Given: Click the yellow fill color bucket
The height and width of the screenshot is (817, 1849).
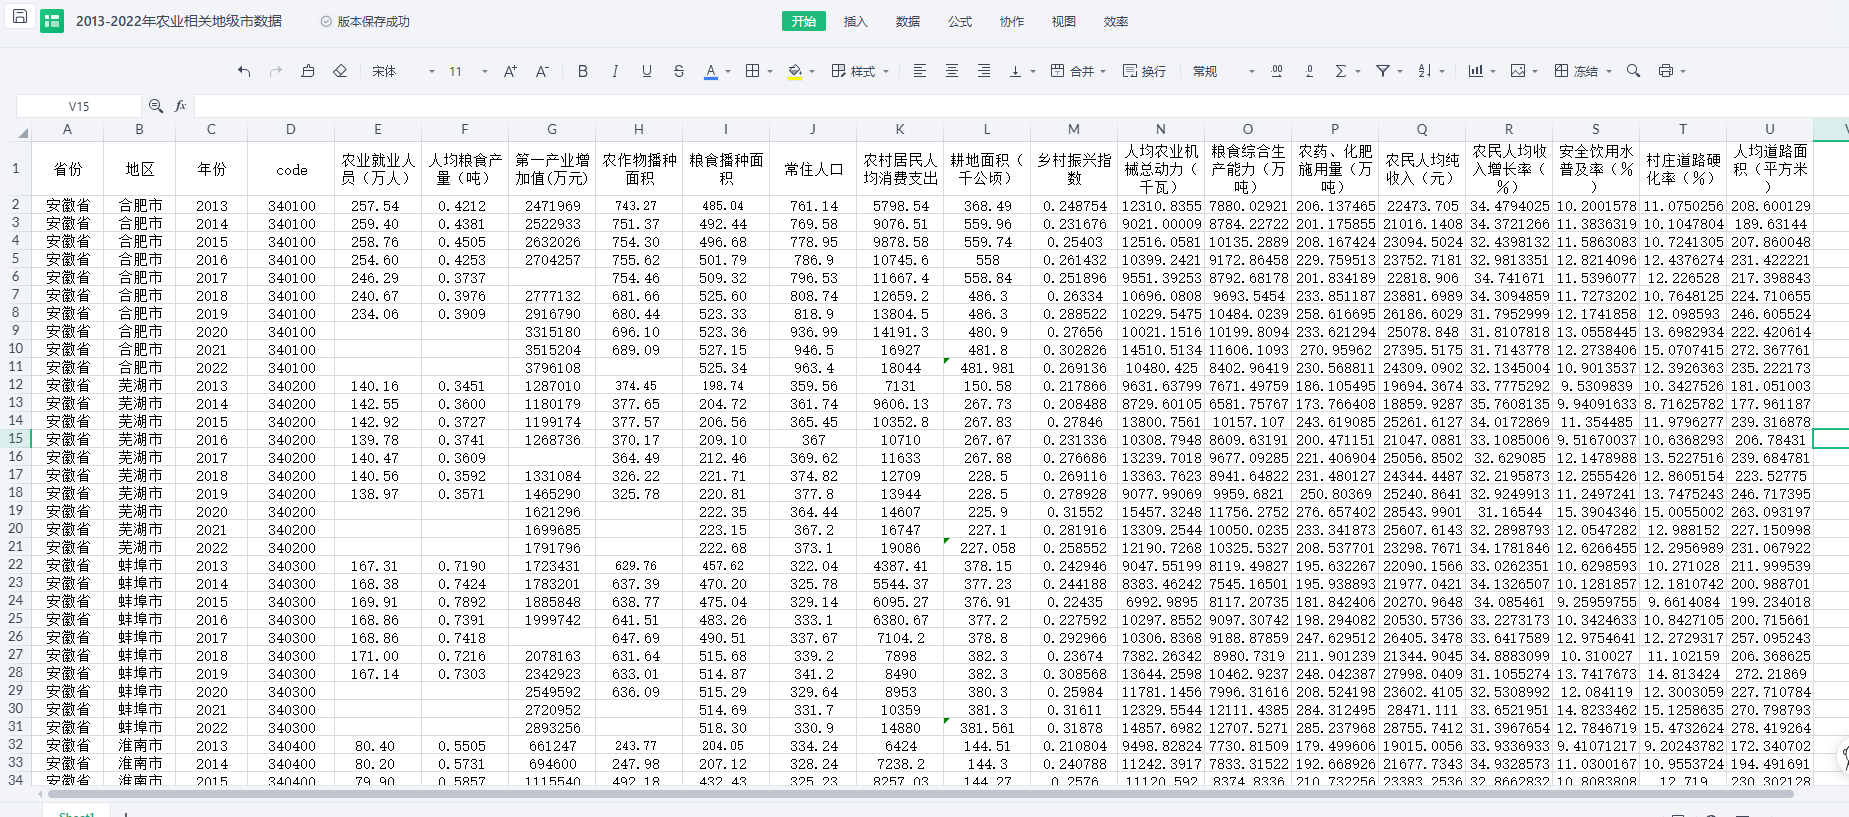Looking at the screenshot, I should coord(795,71).
